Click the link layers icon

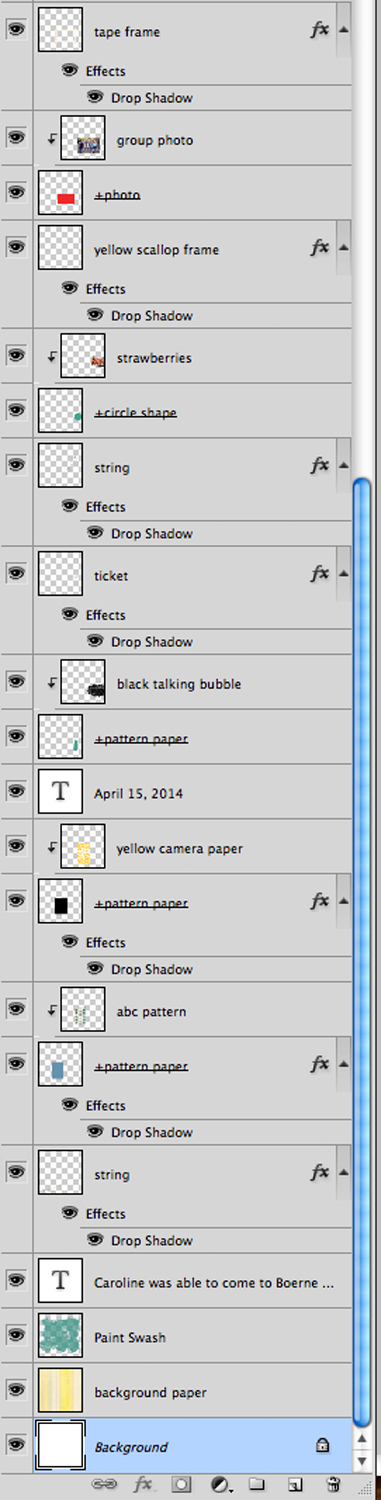(103, 1485)
